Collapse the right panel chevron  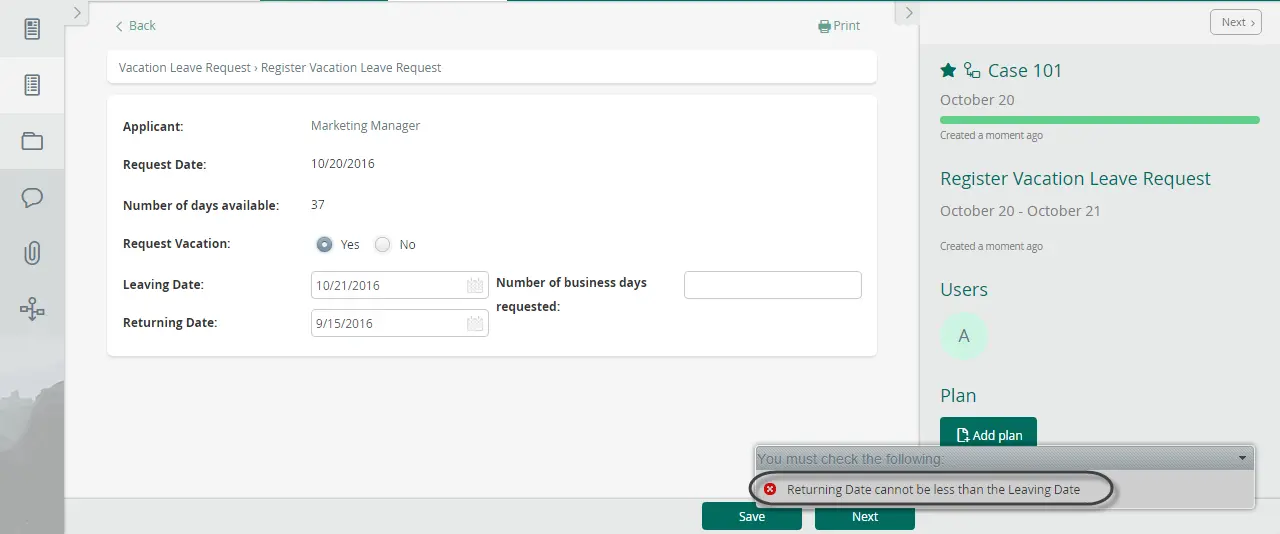click(x=909, y=12)
